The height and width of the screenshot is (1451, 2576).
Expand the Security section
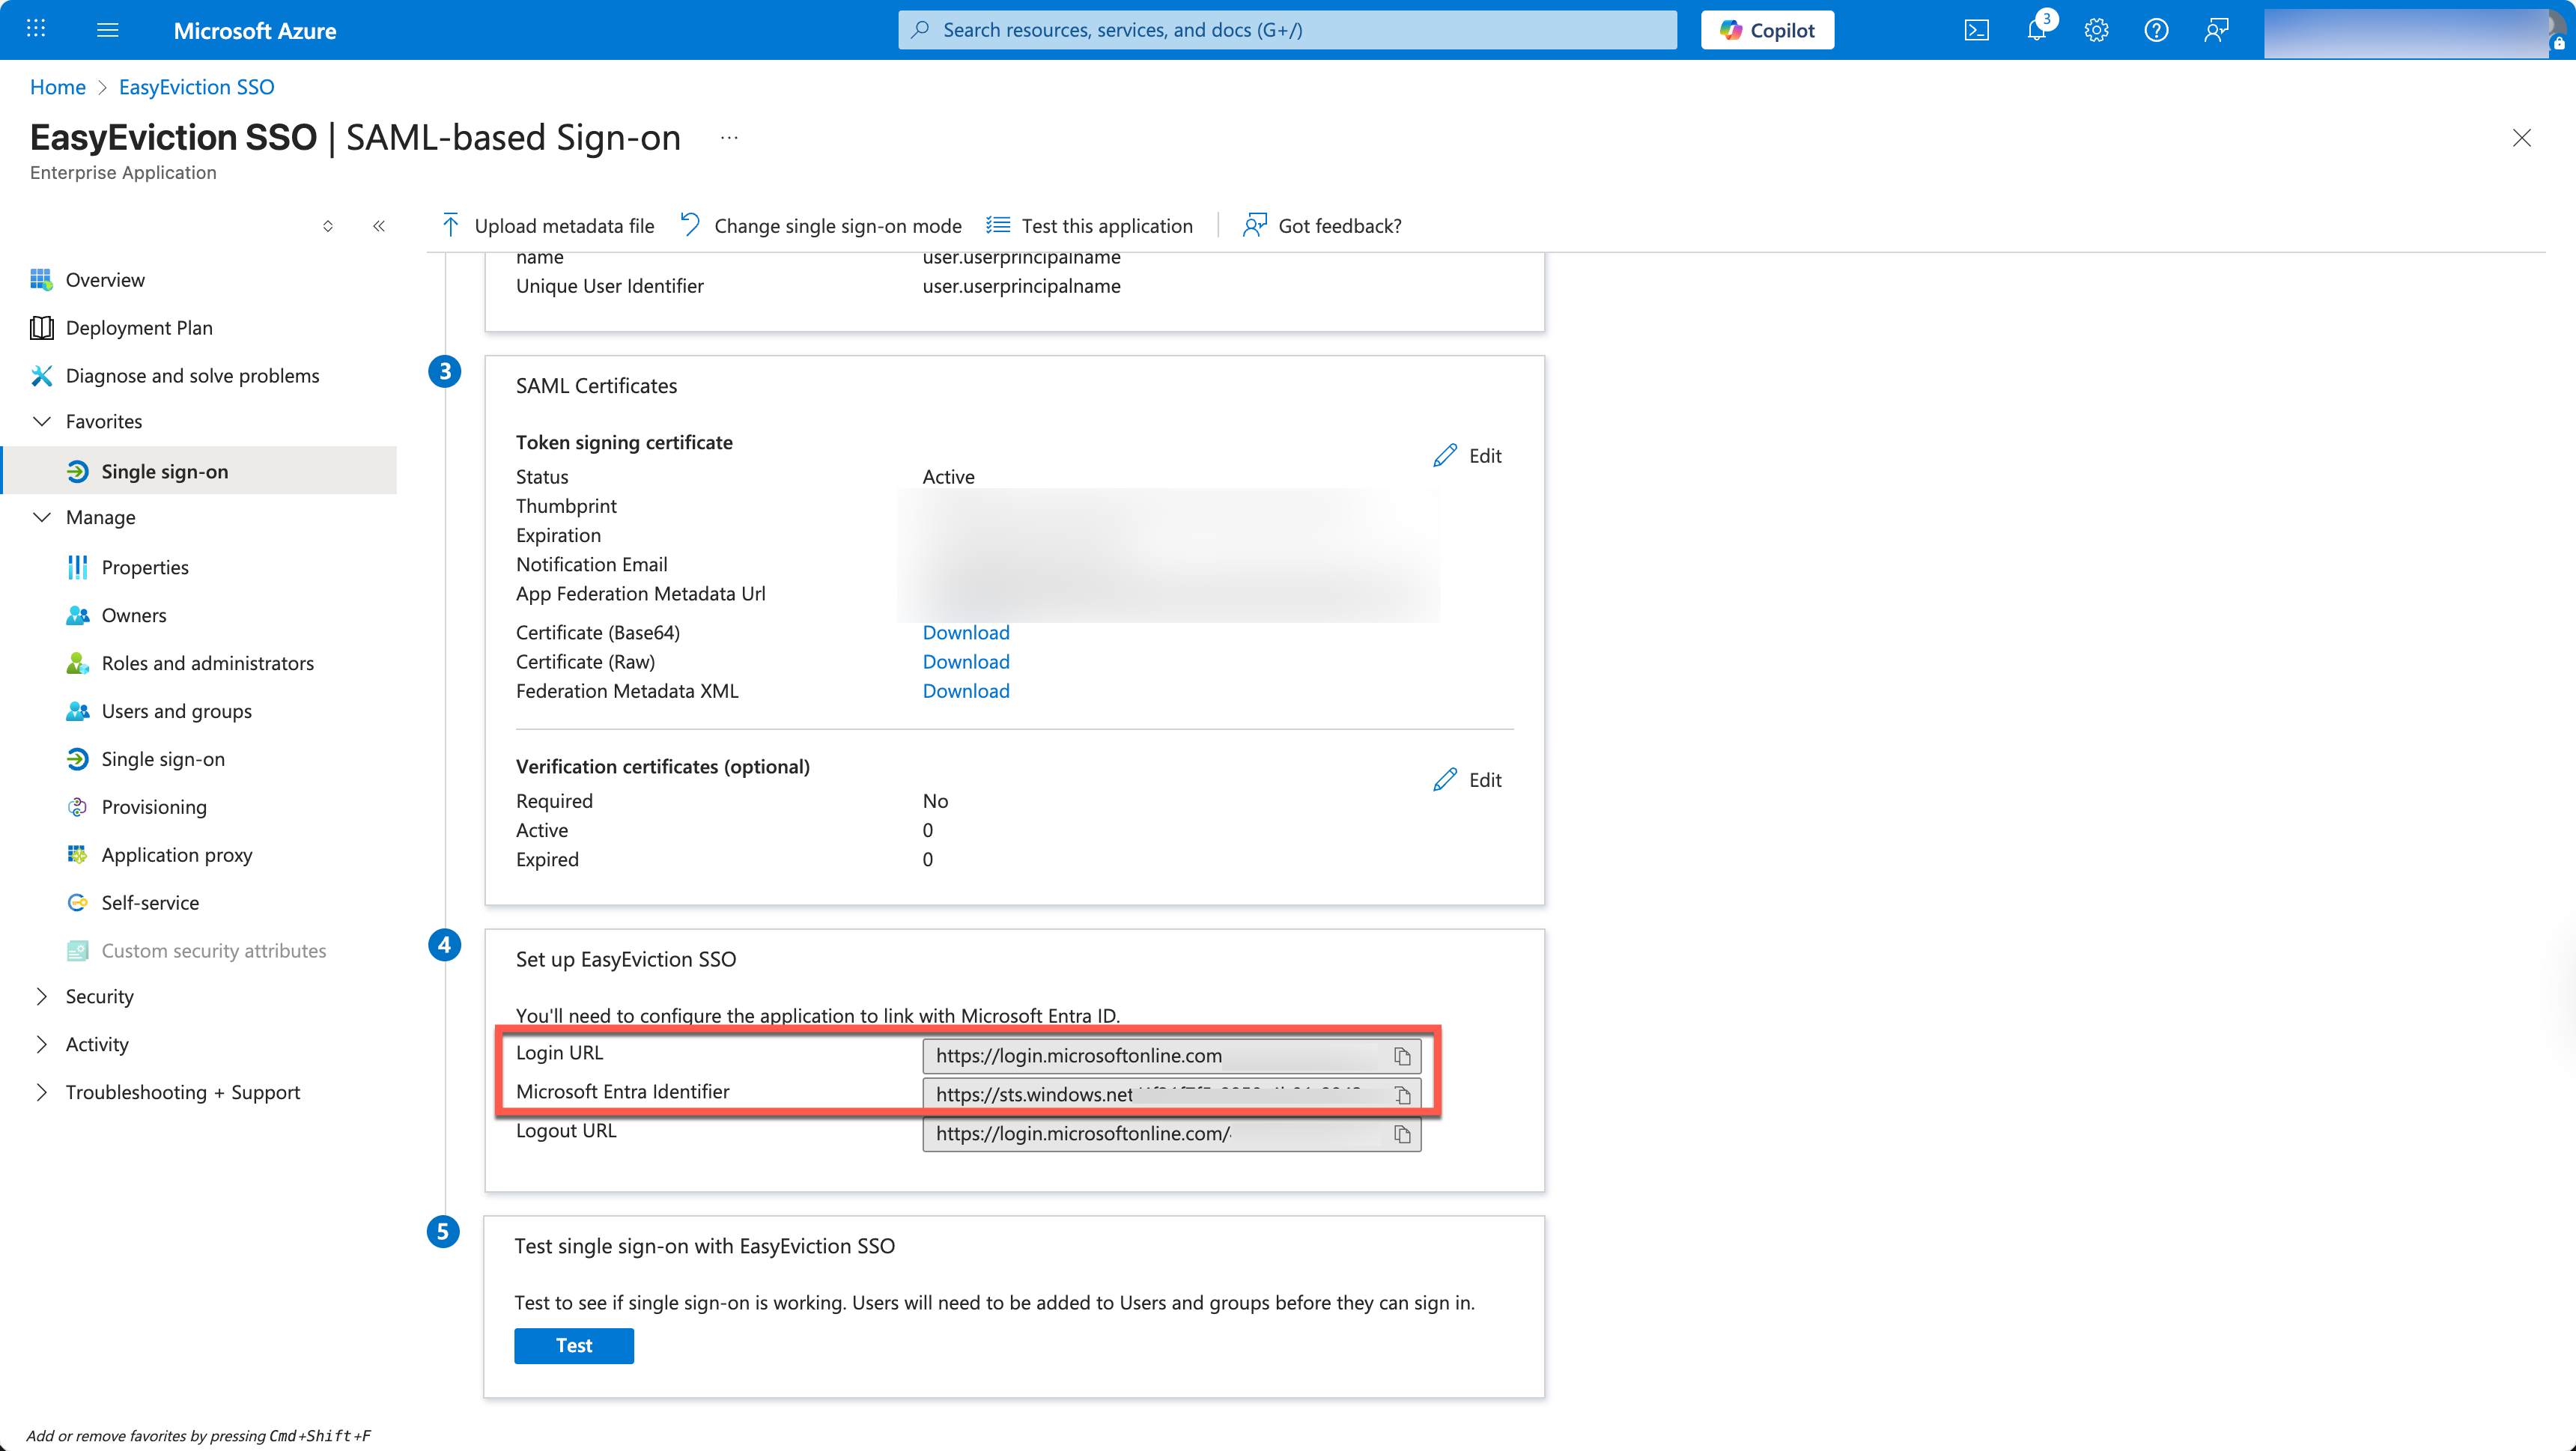[42, 996]
